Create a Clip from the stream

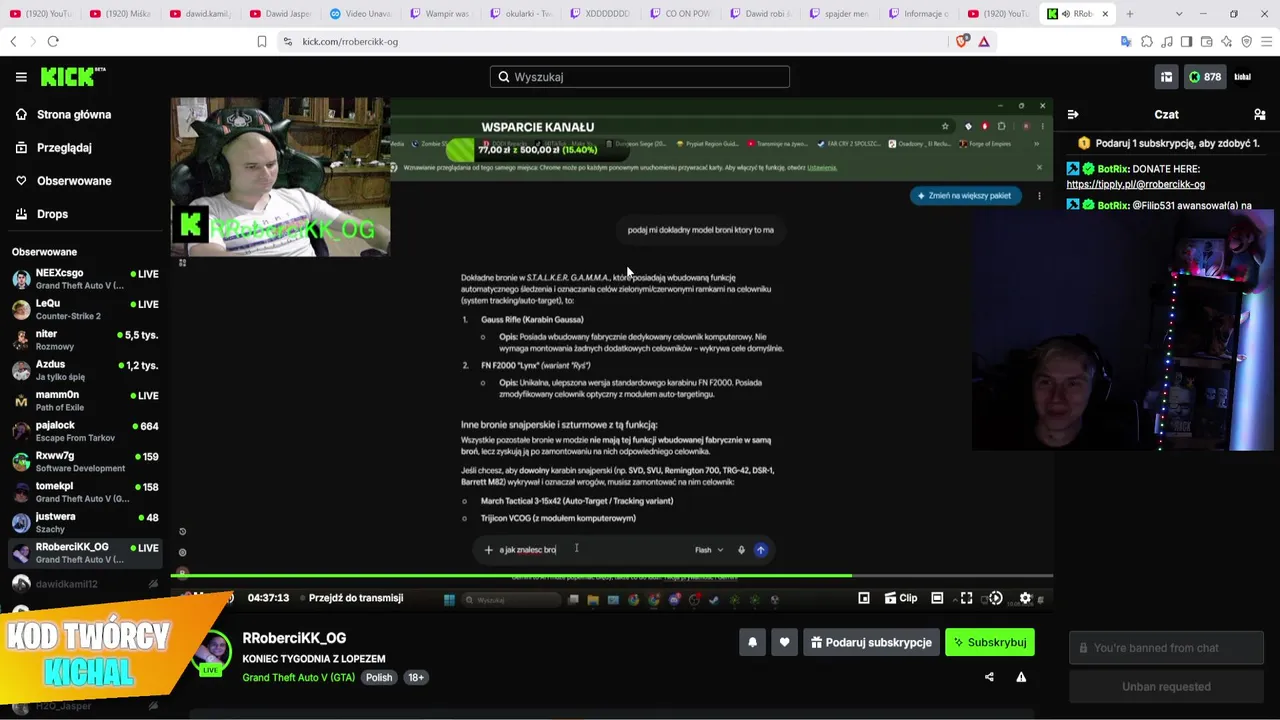coord(901,598)
